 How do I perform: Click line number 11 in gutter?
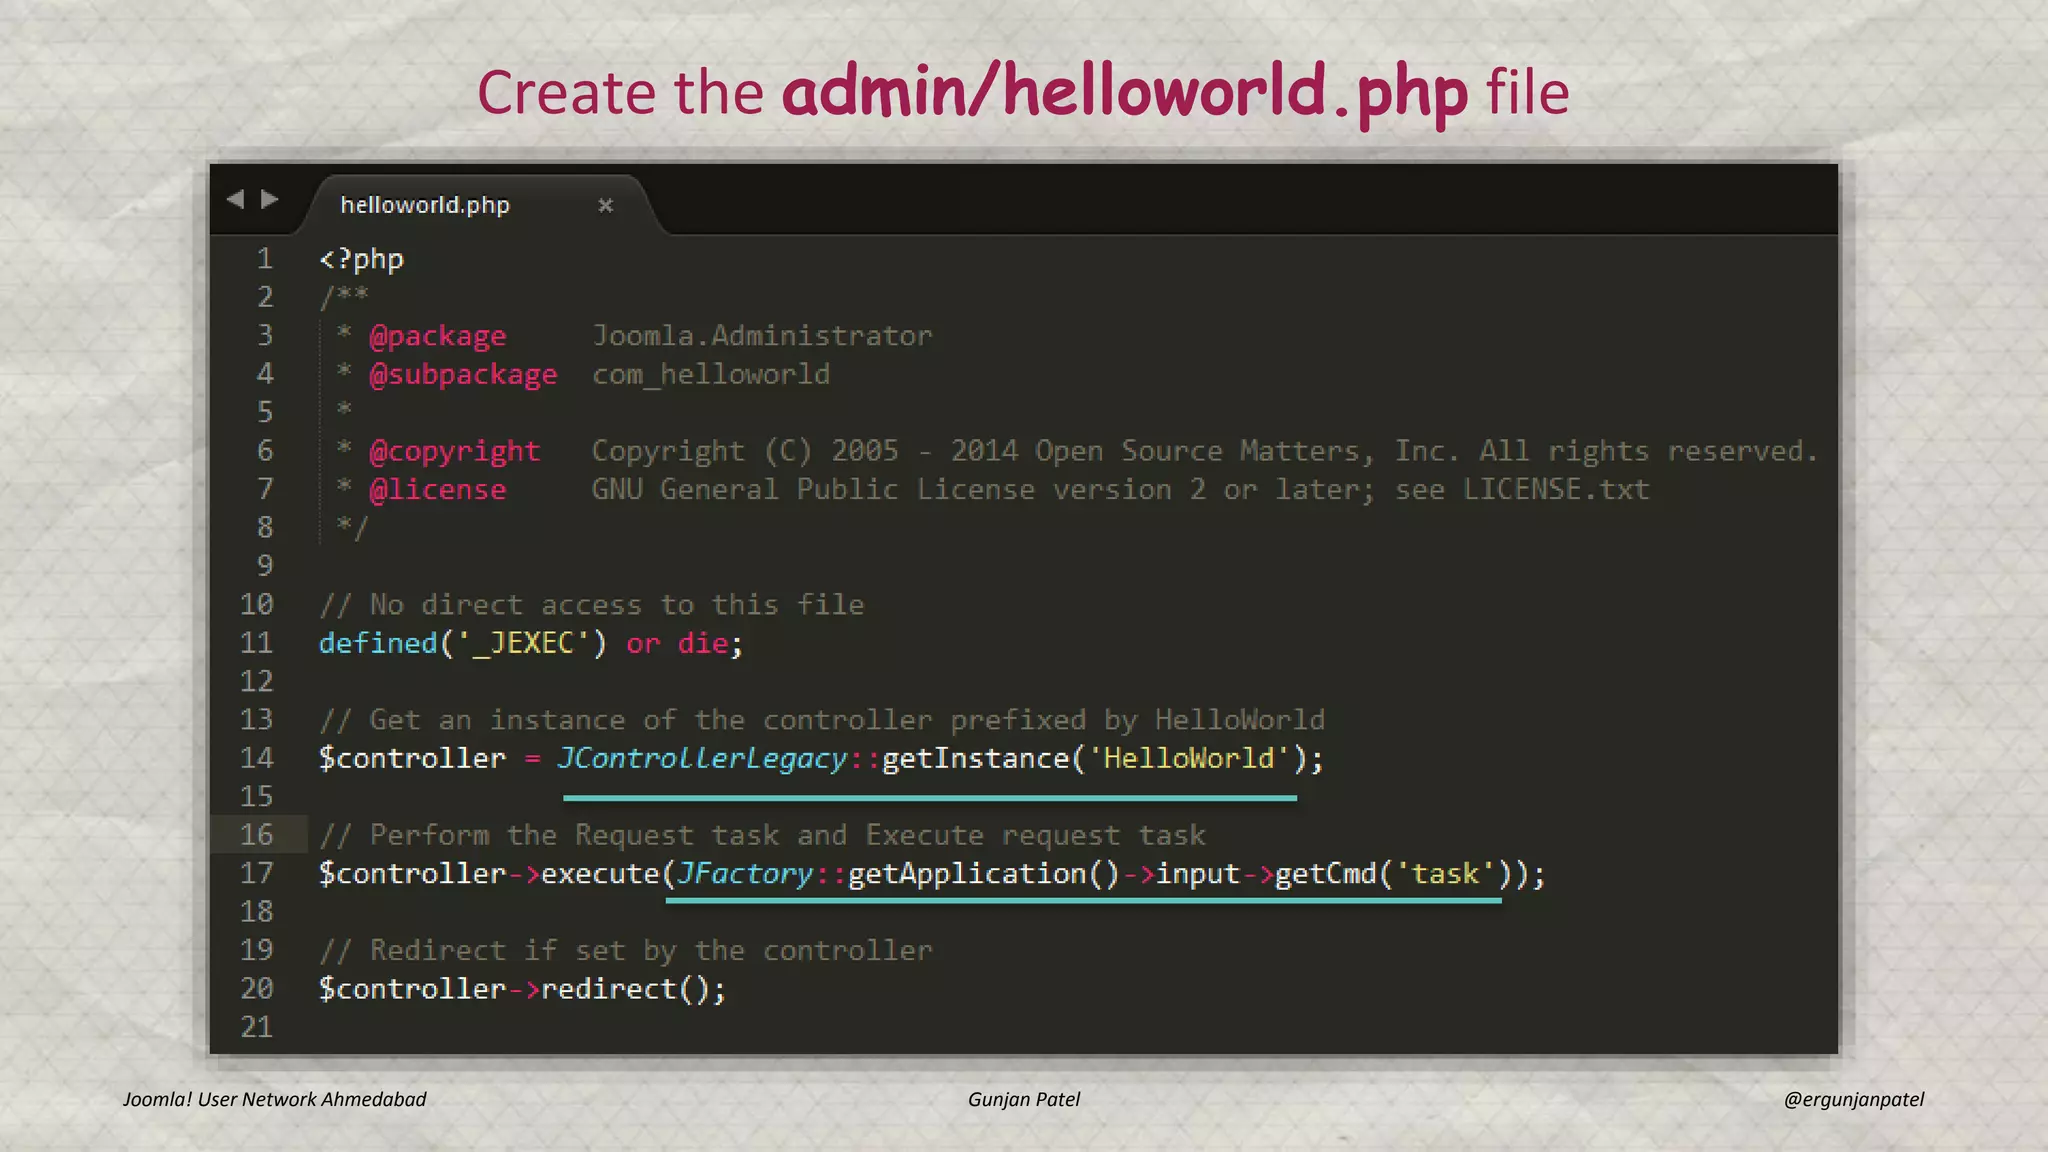pyautogui.click(x=257, y=643)
